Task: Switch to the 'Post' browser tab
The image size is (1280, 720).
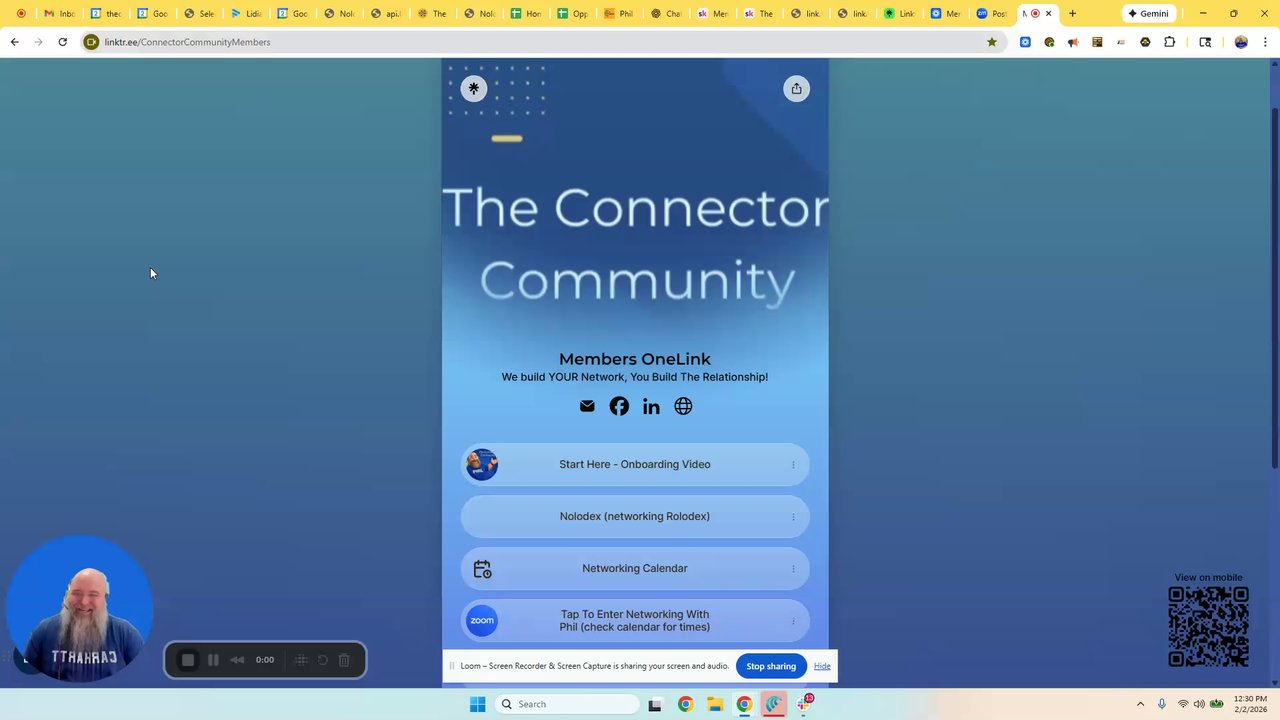Action: point(992,14)
